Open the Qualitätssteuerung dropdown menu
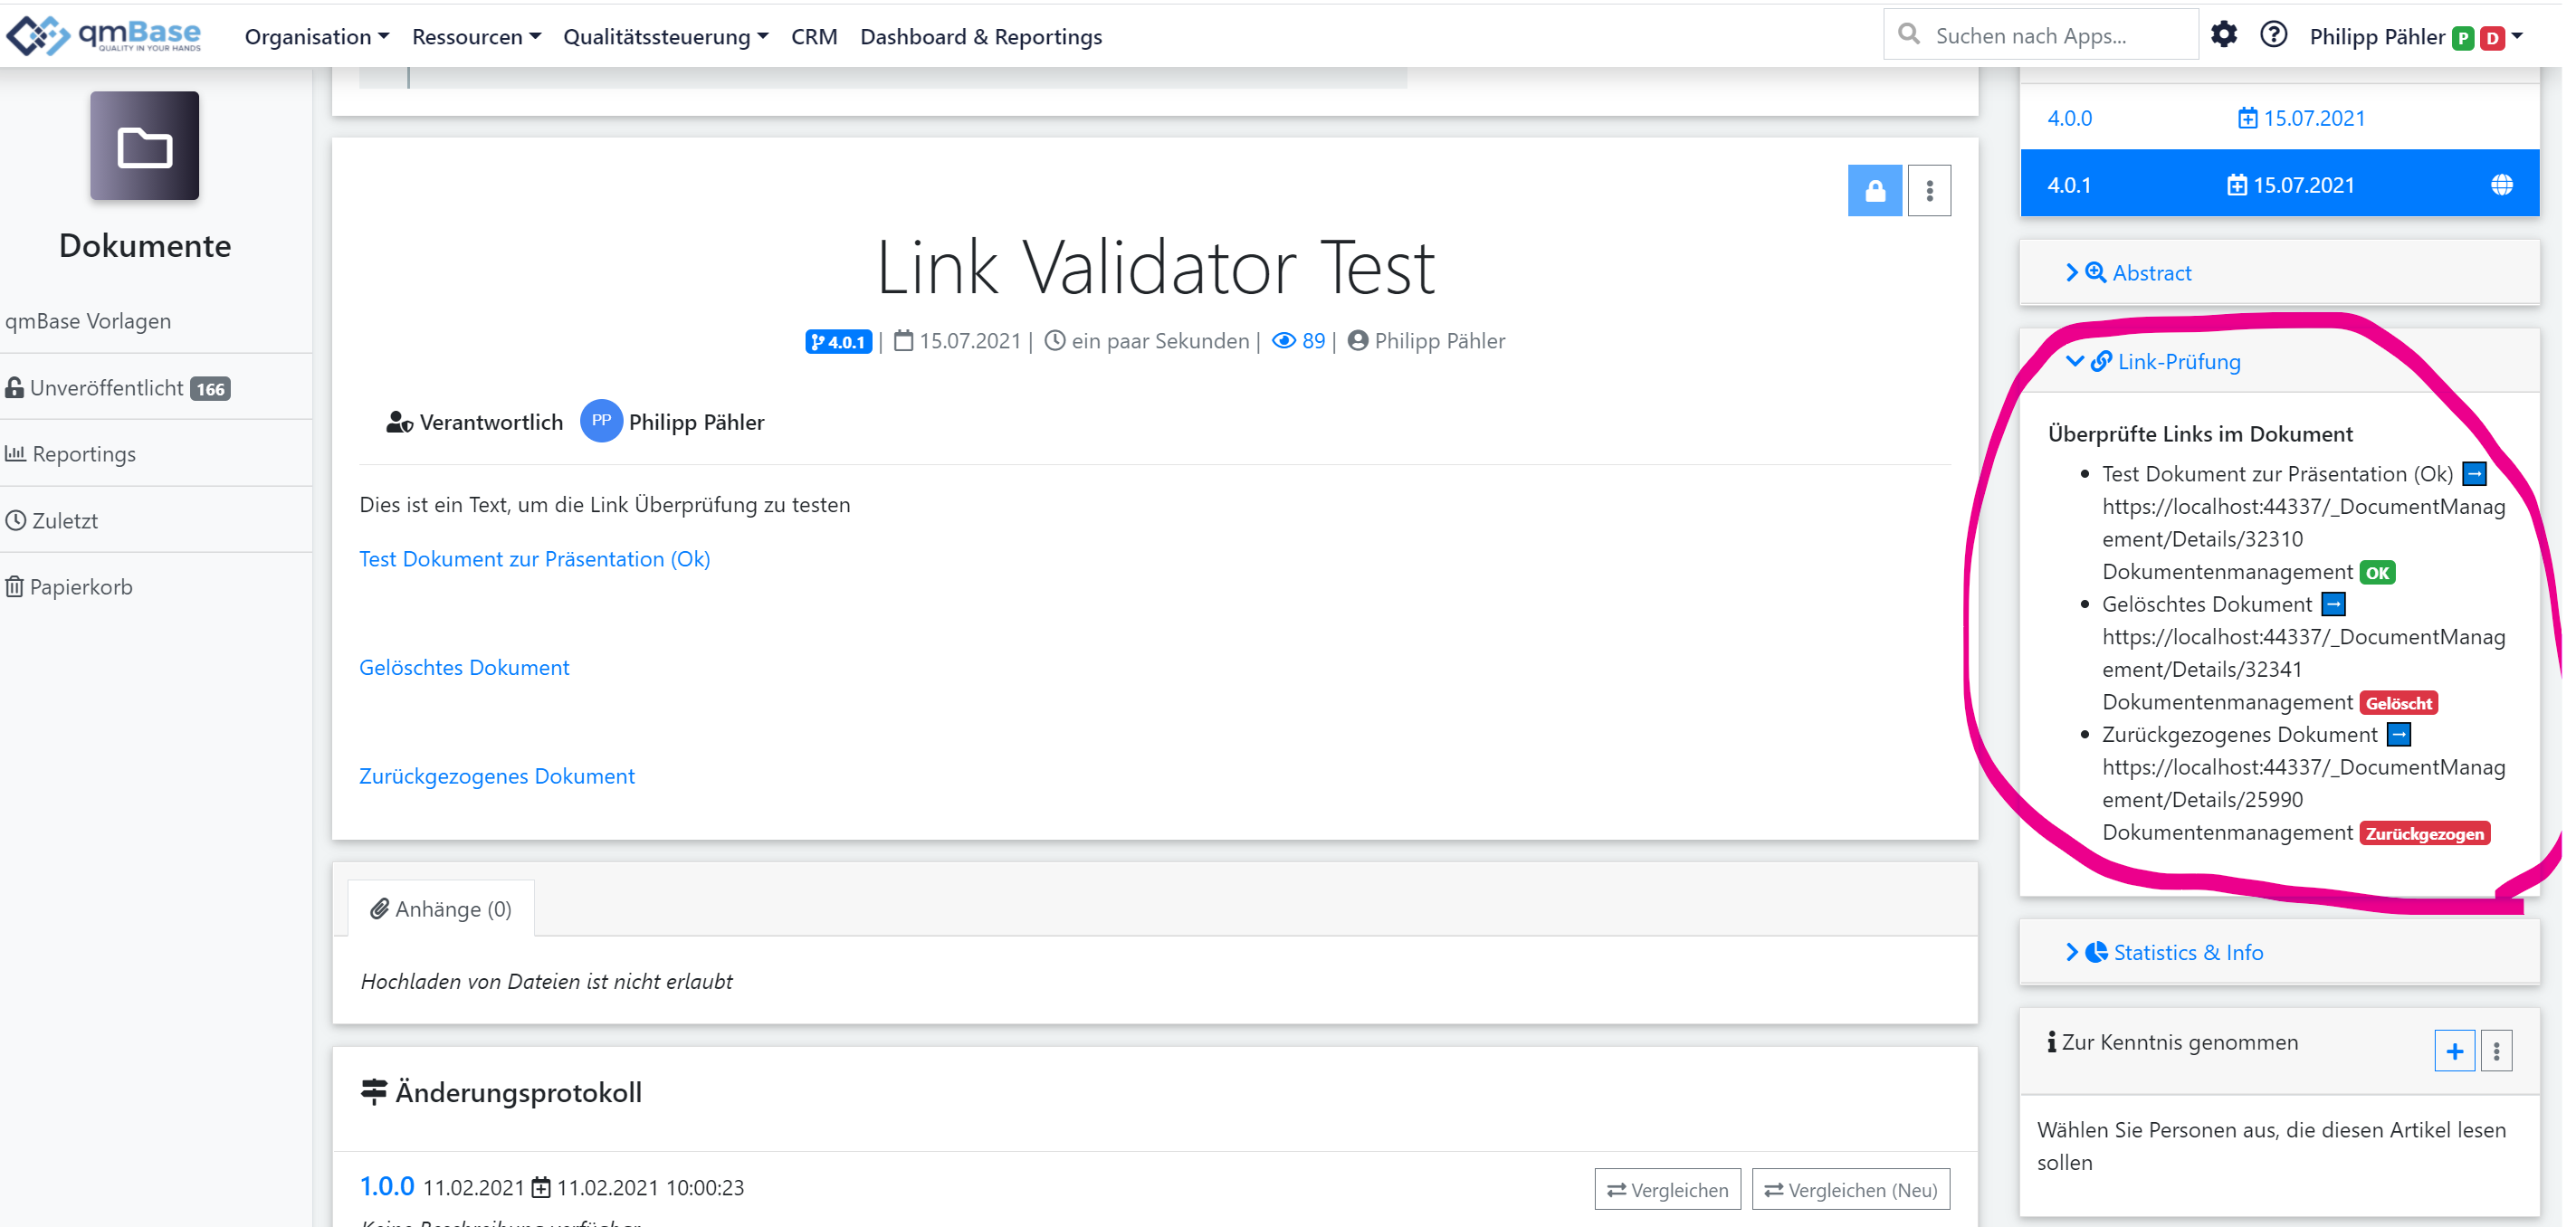Screen dimensions: 2576x1227 click(x=666, y=37)
